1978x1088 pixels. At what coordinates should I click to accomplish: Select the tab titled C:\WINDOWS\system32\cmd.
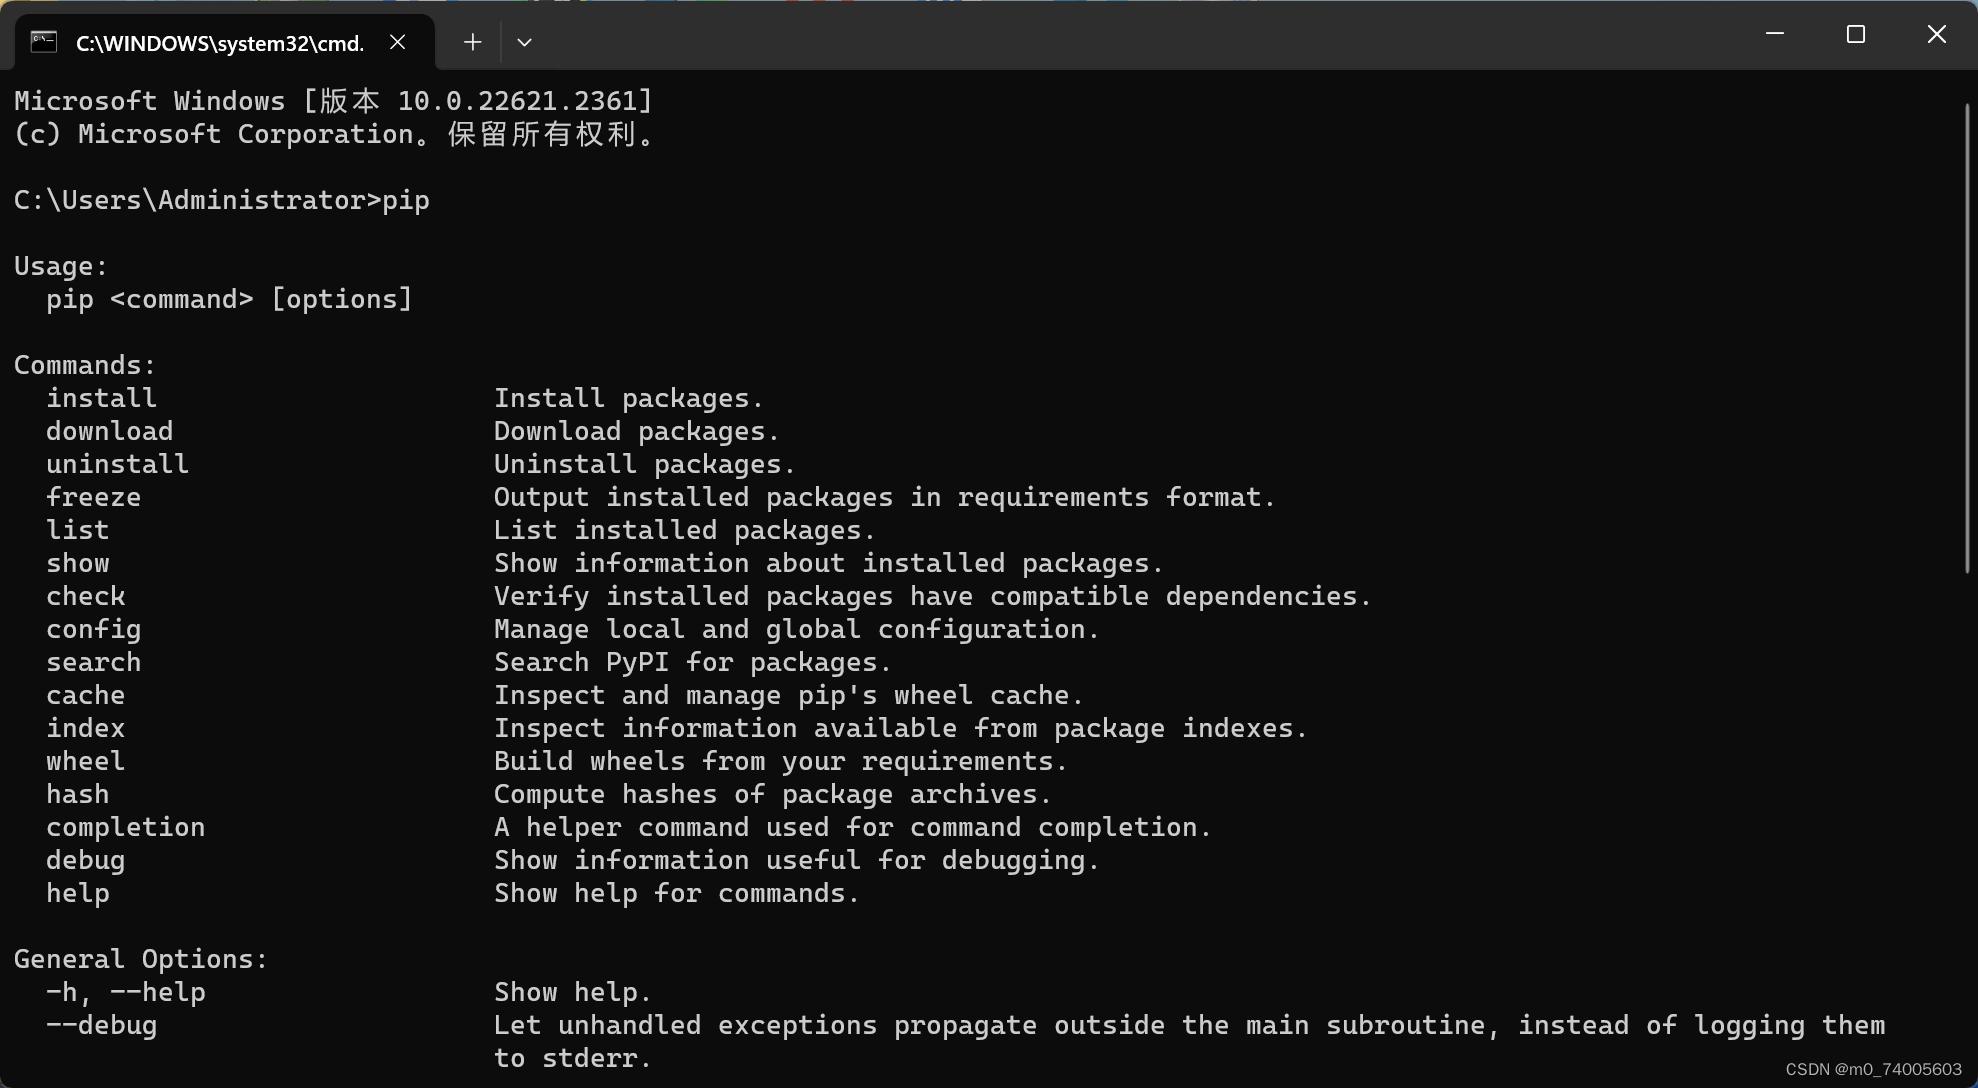click(x=220, y=43)
